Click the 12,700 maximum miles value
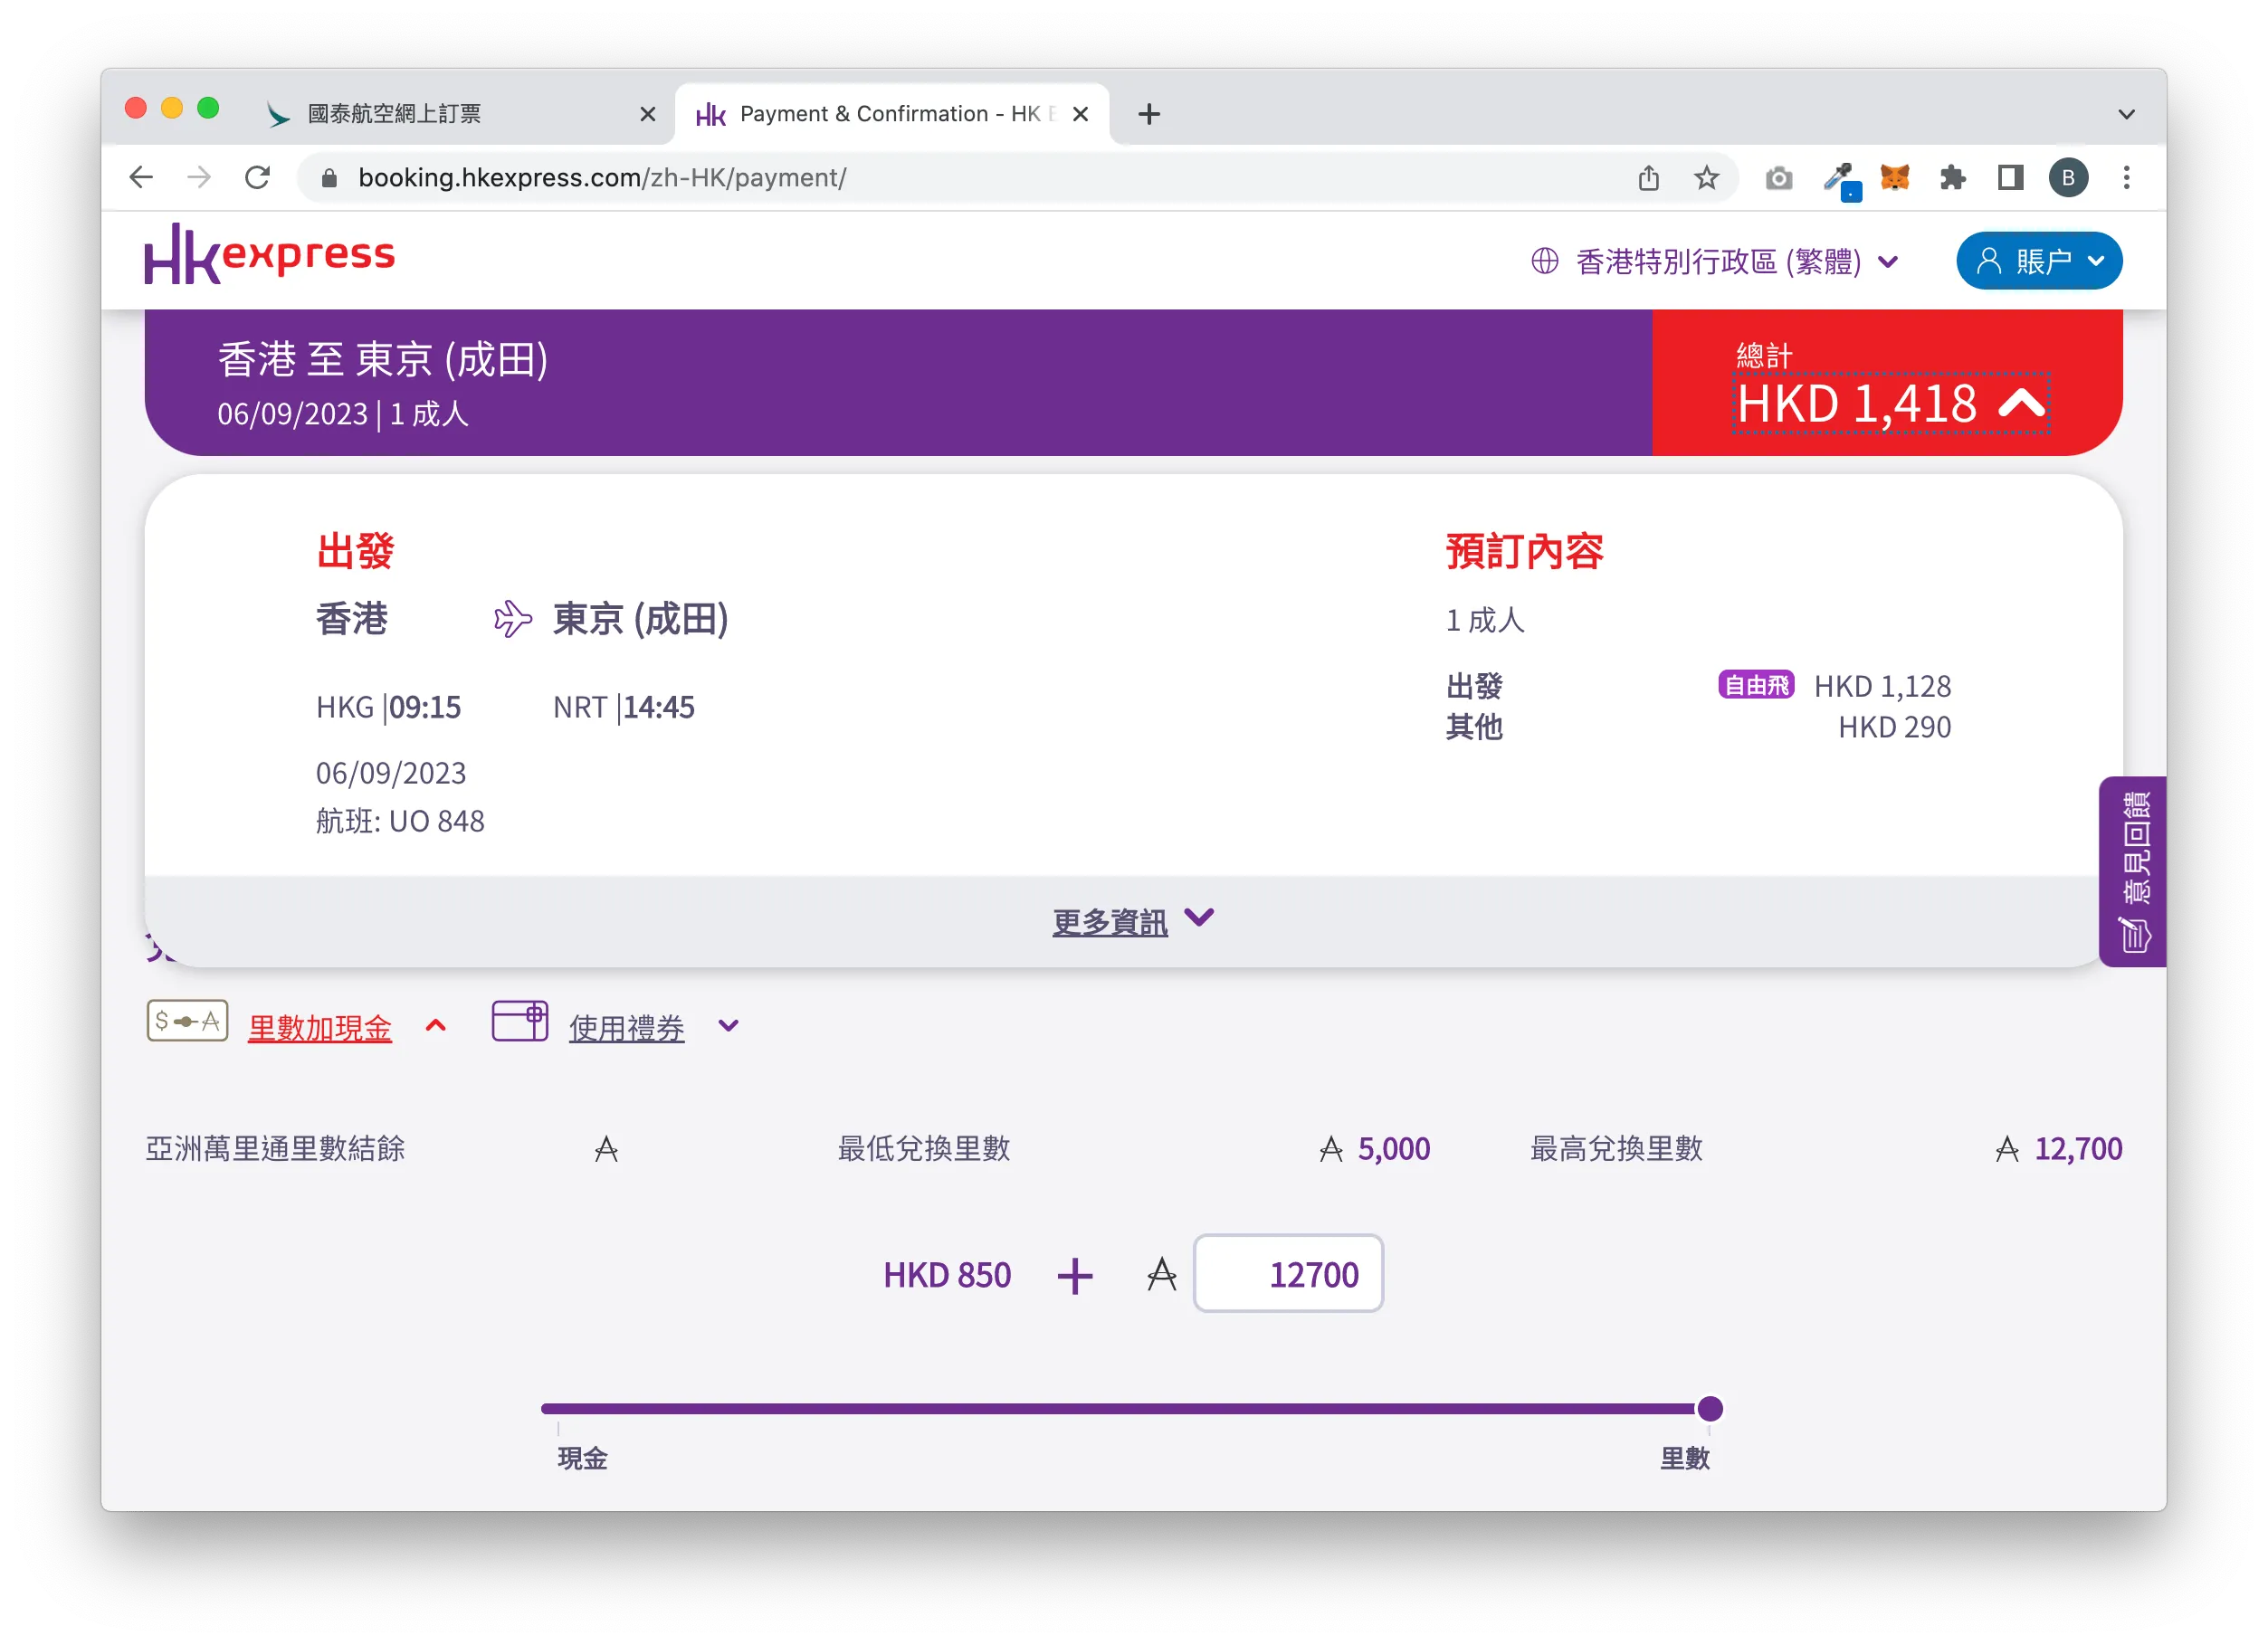Image resolution: width=2268 pixels, height=1645 pixels. [x=2078, y=1149]
